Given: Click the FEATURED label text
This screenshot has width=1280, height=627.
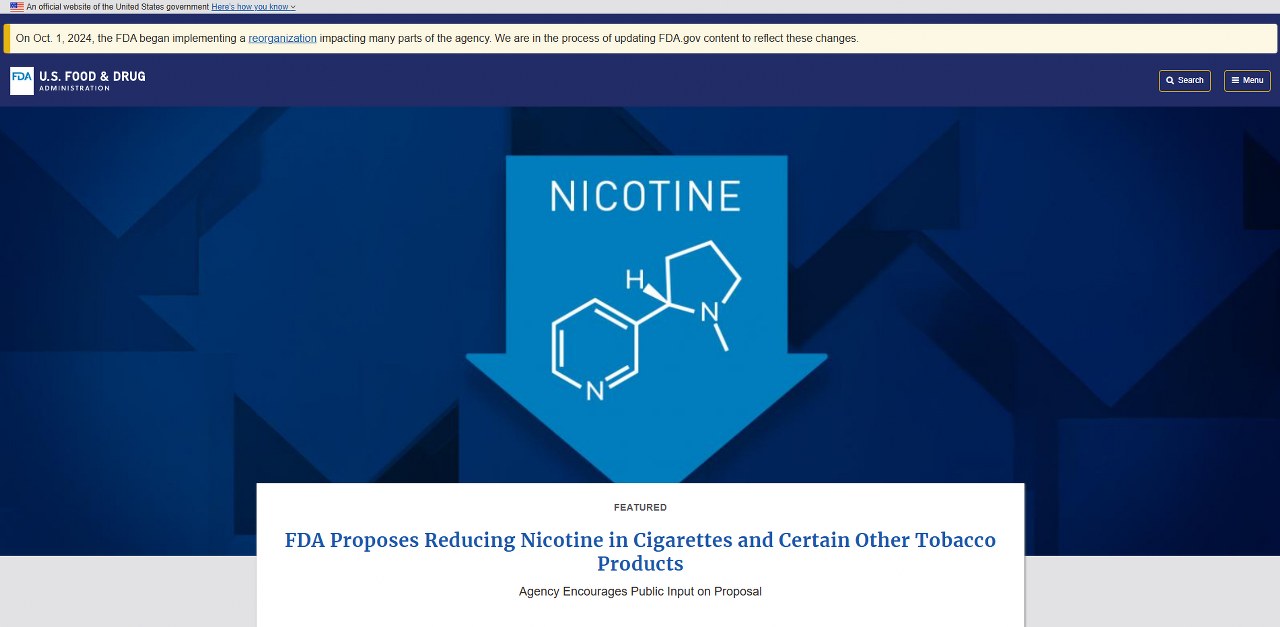Looking at the screenshot, I should pos(640,508).
